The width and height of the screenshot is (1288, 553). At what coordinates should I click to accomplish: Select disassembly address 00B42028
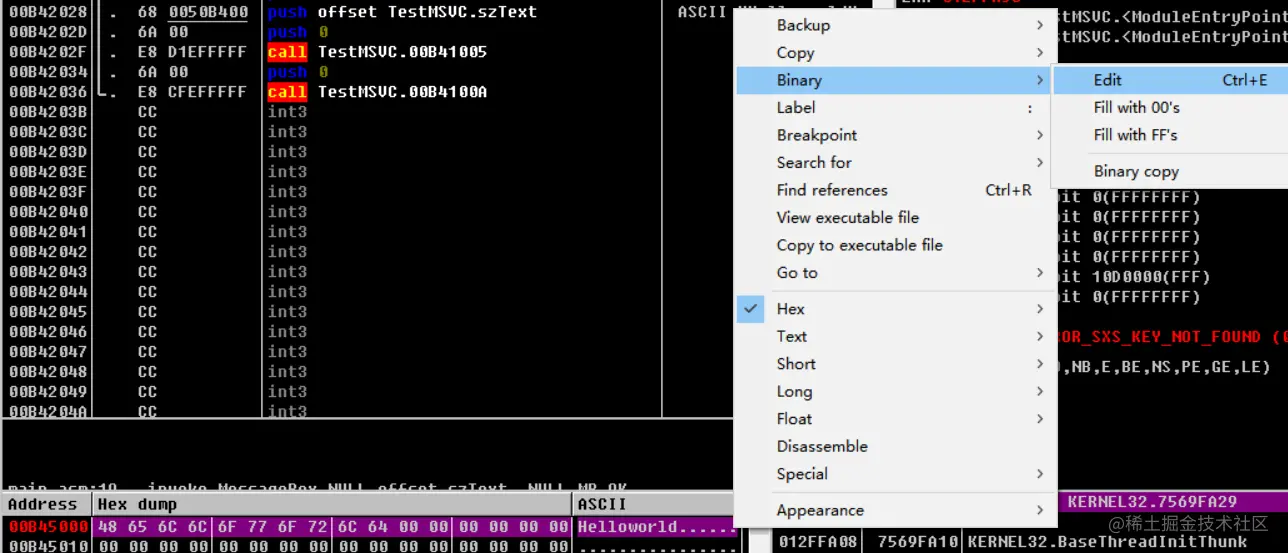48,12
